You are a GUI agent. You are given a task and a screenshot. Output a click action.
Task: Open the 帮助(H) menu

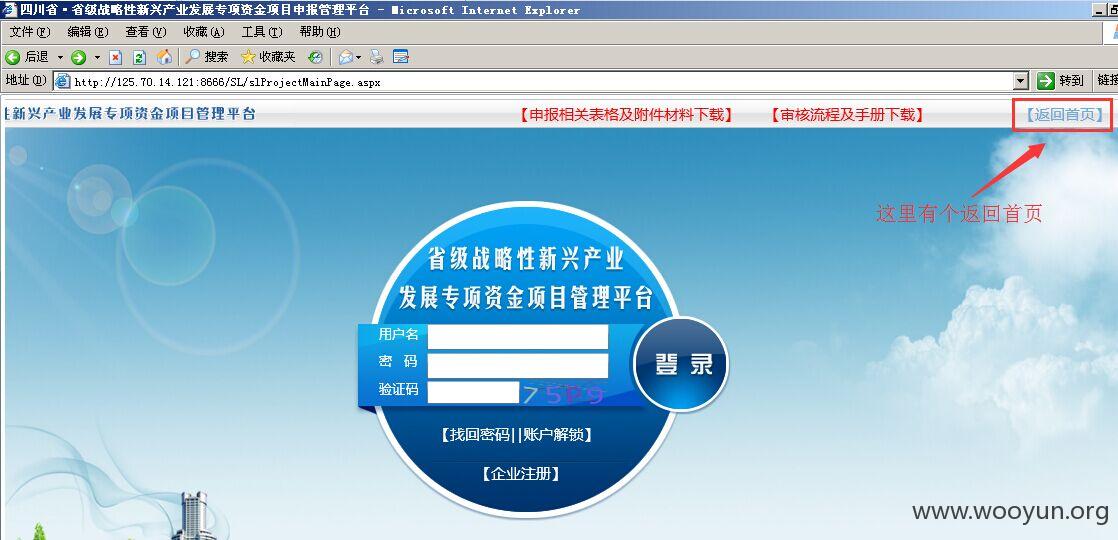point(319,32)
